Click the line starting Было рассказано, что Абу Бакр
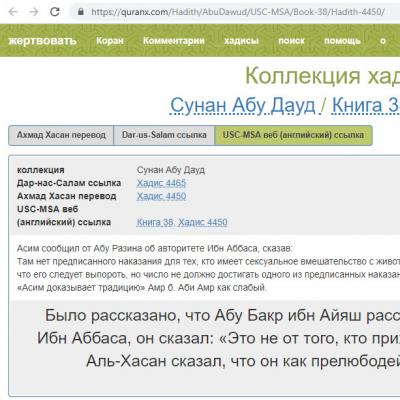400x400 pixels. point(222,315)
